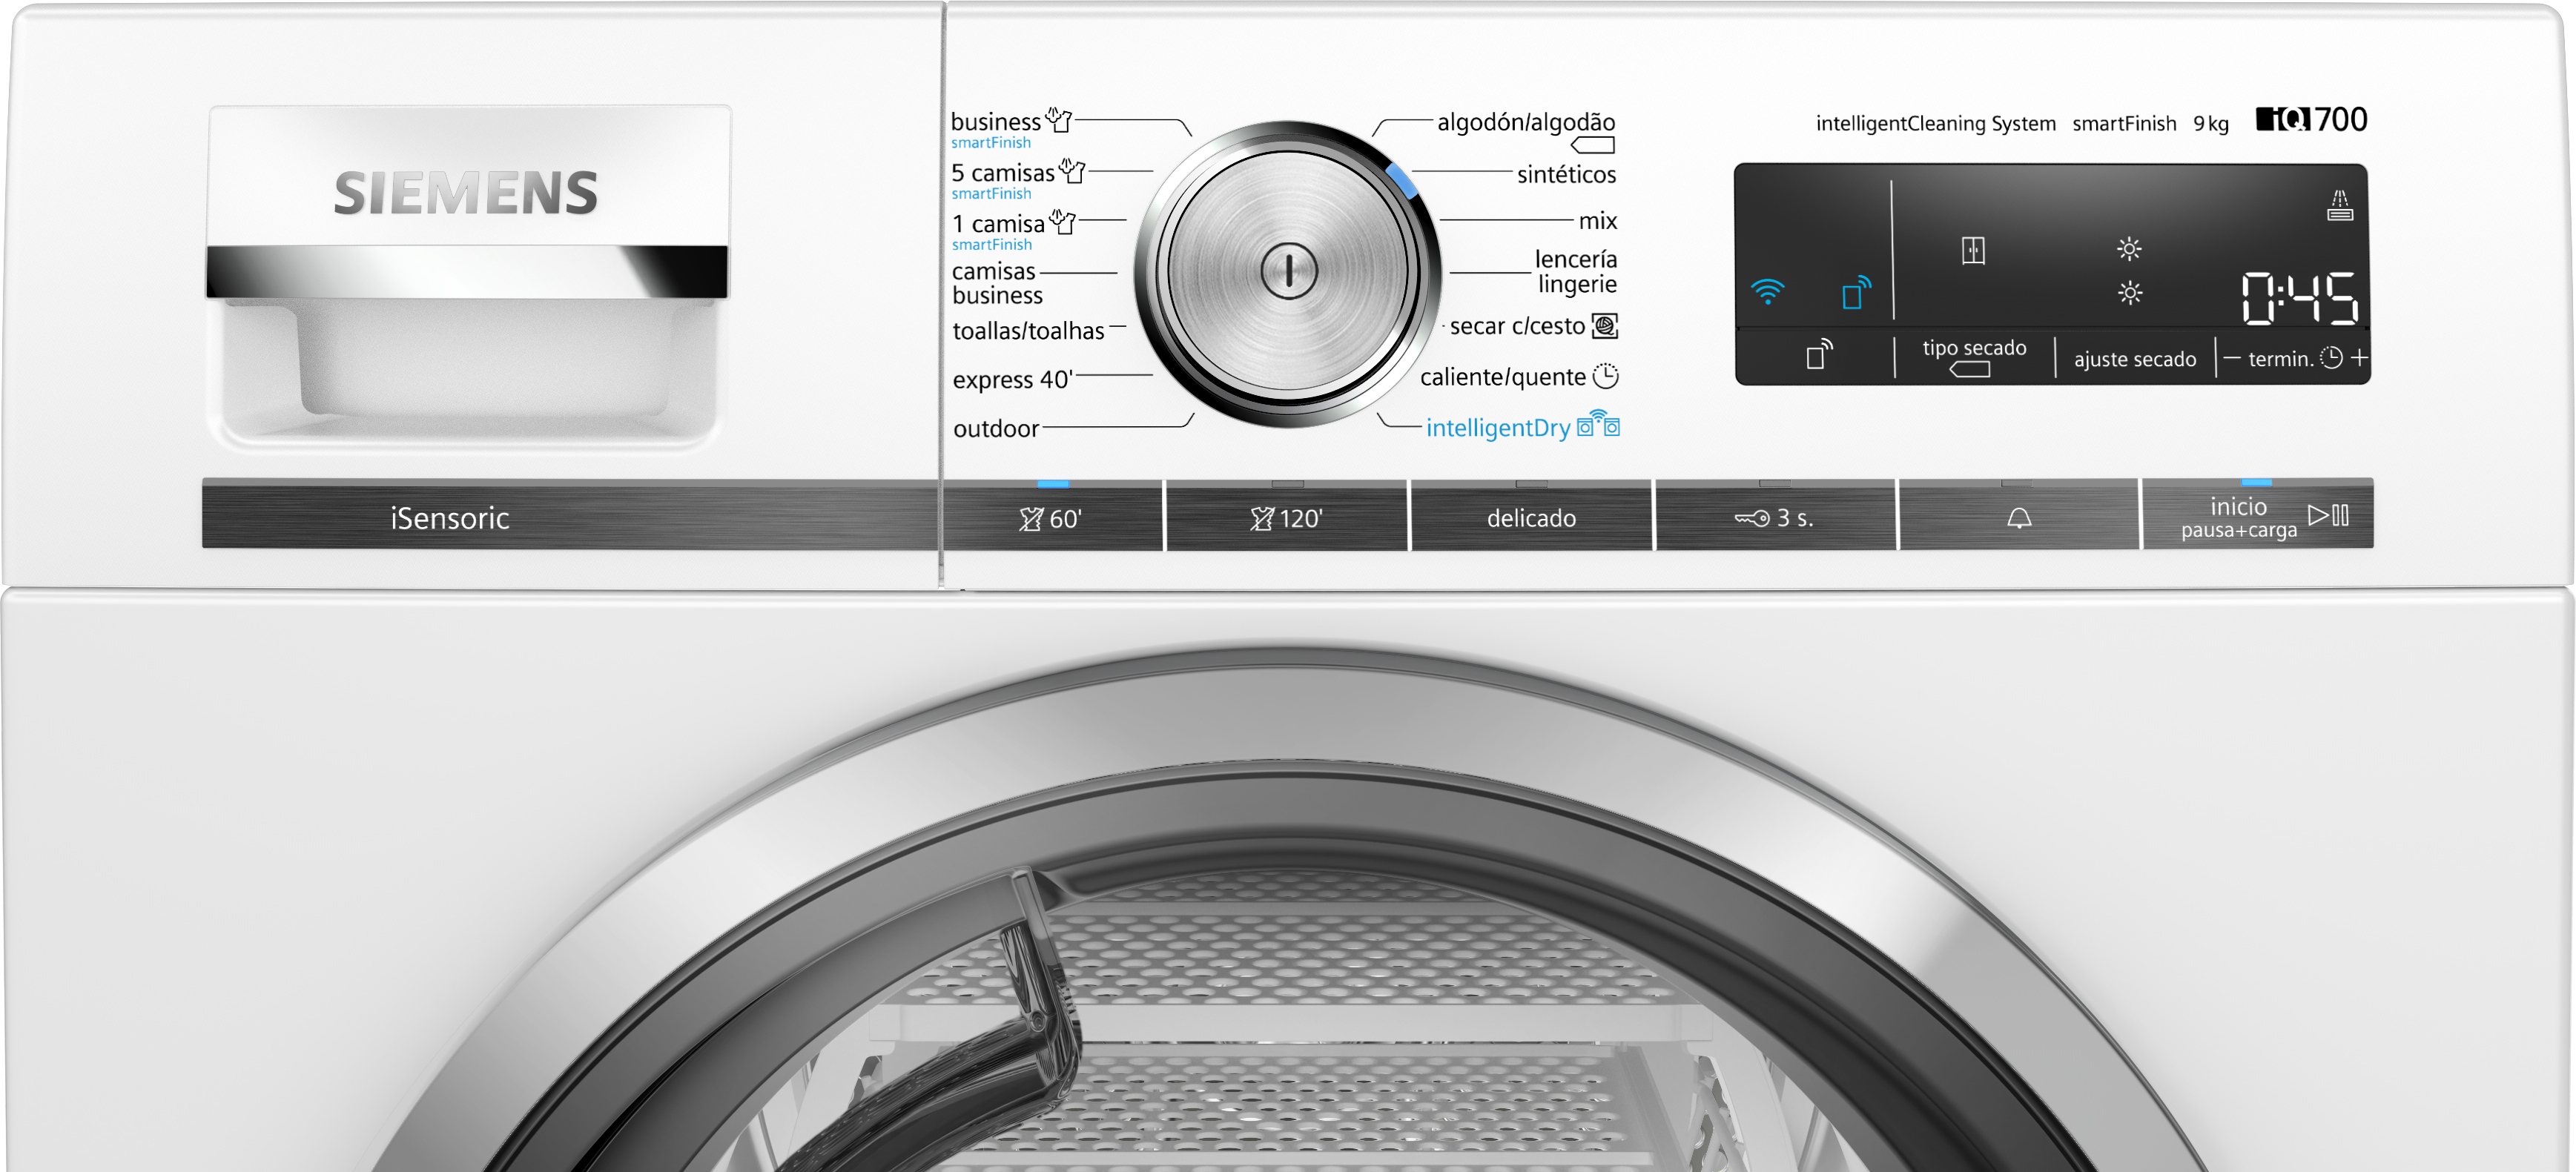The width and height of the screenshot is (2576, 1172).
Task: Tap the blue Wi-Fi indicator on display
Action: pyautogui.click(x=1768, y=291)
